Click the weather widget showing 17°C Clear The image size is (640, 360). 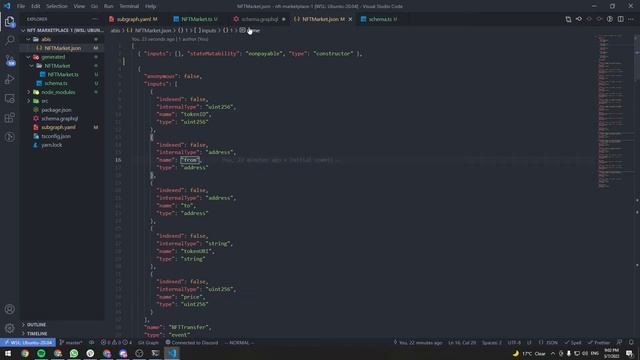[x=529, y=353]
